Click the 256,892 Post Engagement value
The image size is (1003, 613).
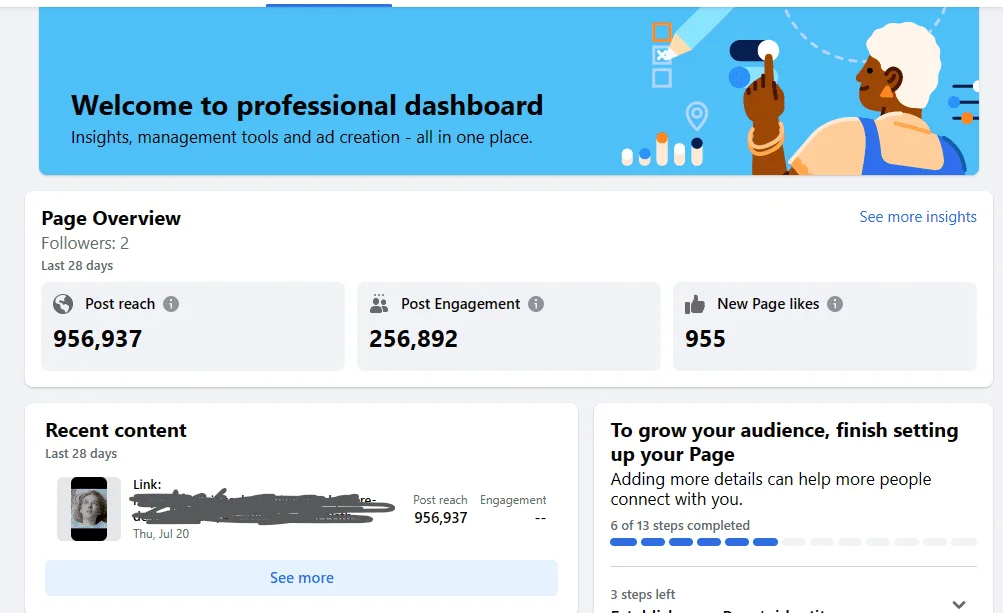(x=413, y=338)
